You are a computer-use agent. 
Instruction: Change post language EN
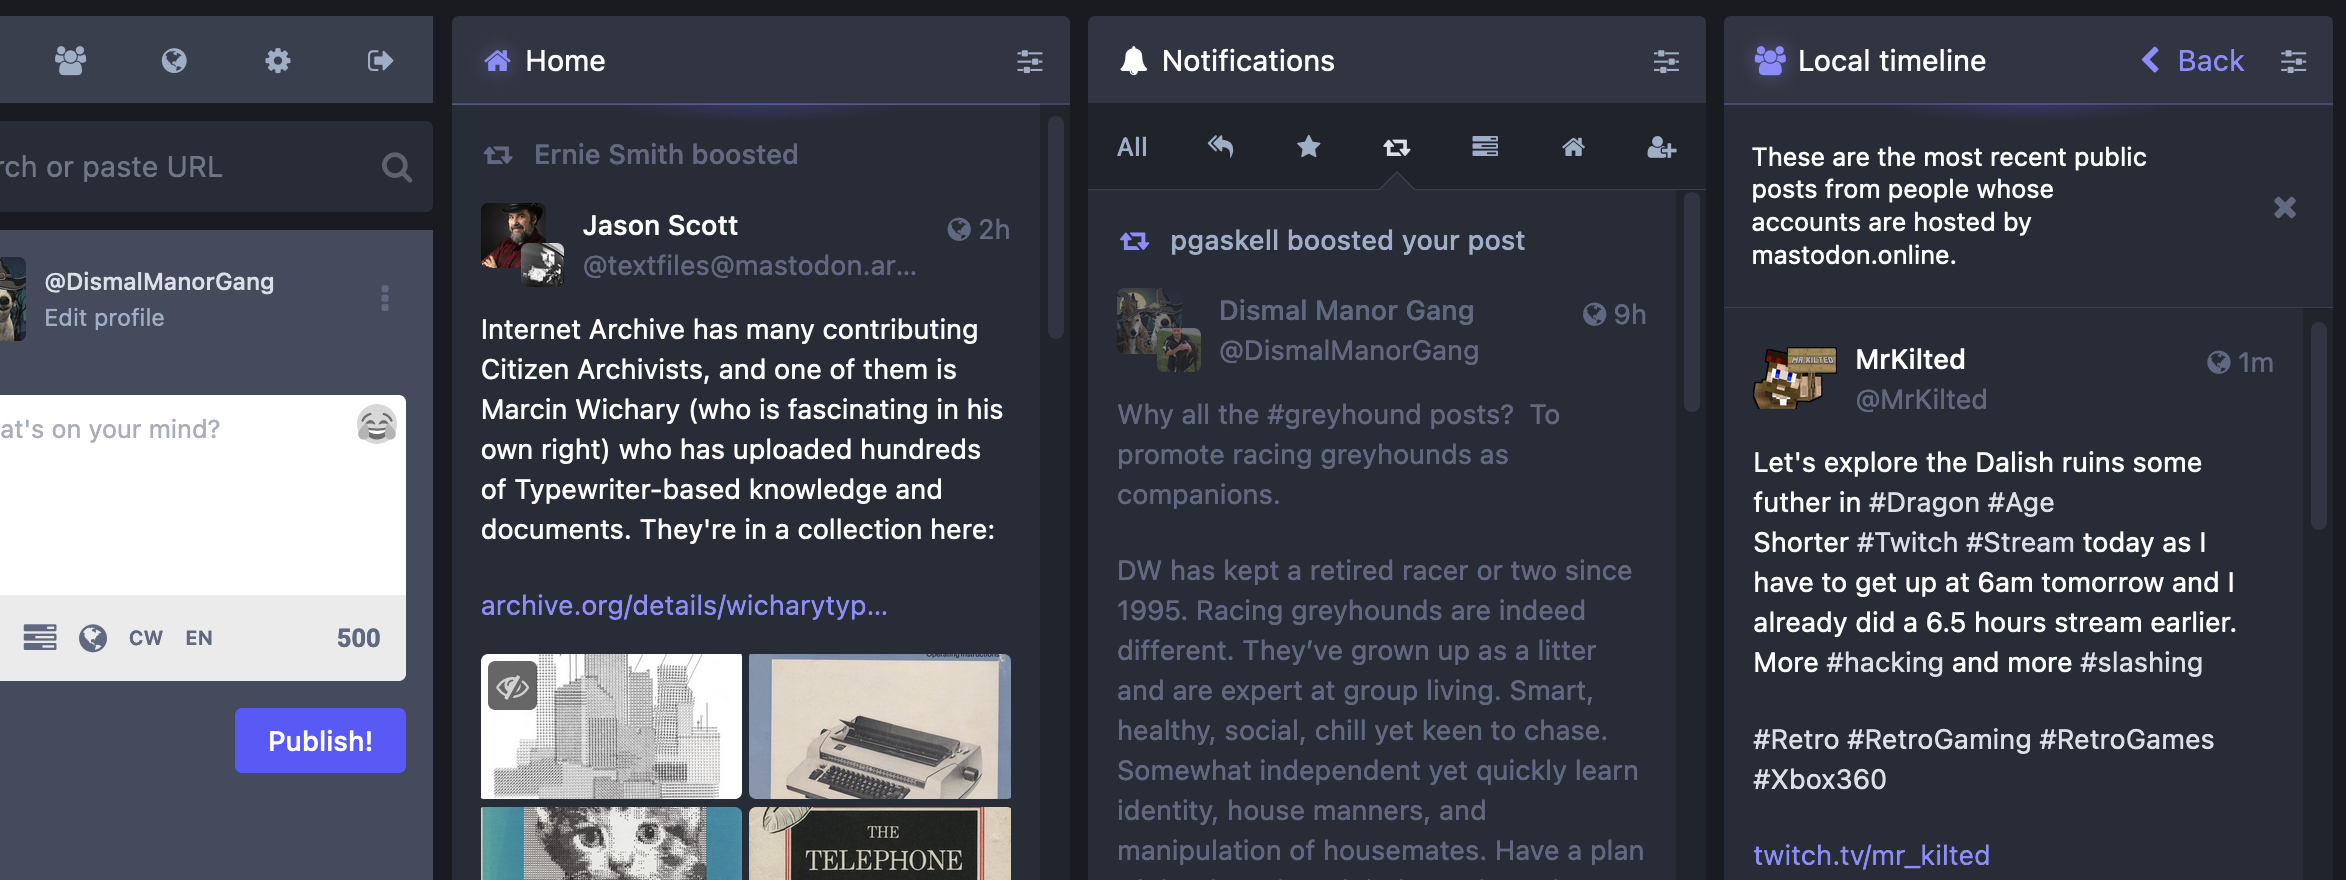pos(199,638)
